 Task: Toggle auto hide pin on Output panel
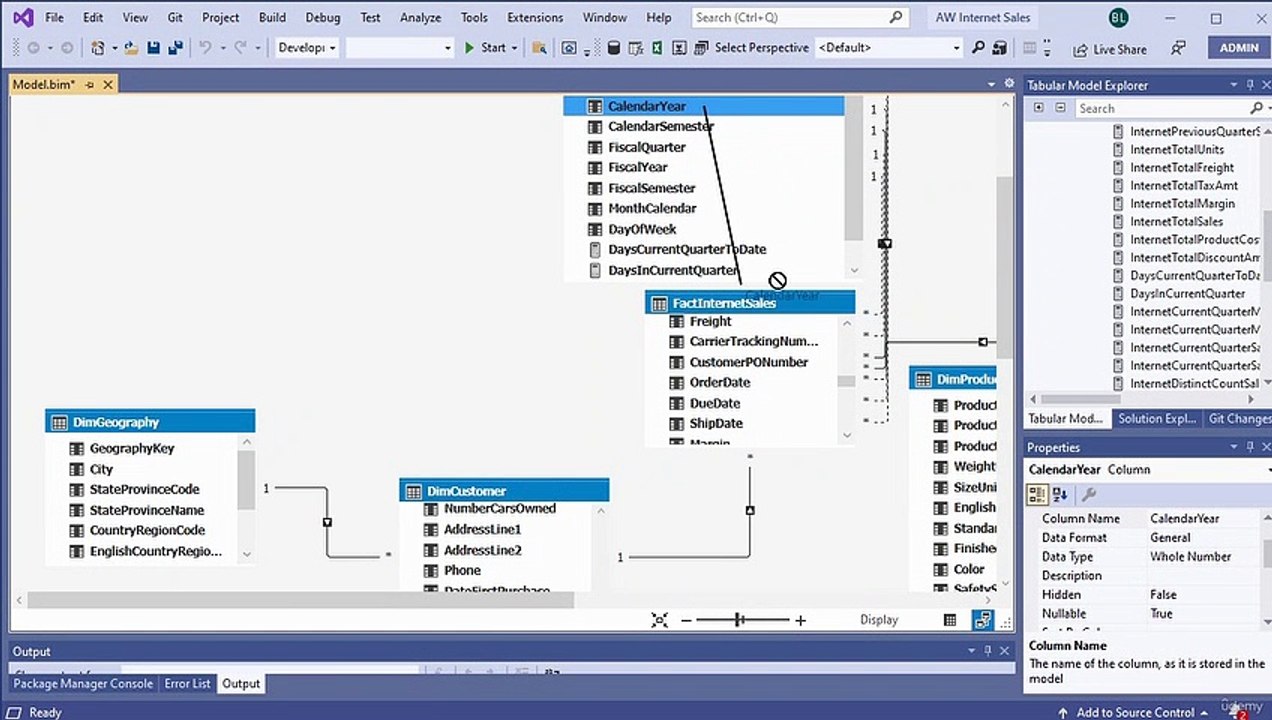point(989,651)
